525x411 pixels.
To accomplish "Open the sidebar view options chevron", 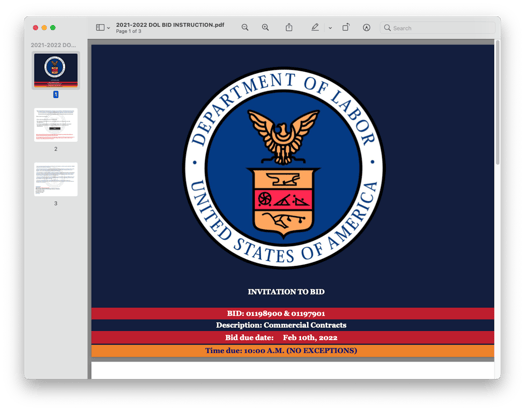I will 108,28.
